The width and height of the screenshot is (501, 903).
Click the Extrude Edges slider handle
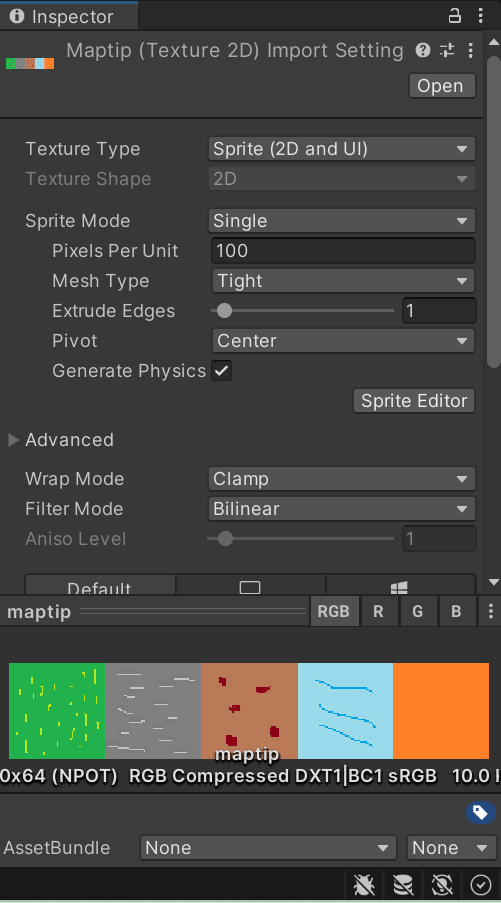[225, 311]
